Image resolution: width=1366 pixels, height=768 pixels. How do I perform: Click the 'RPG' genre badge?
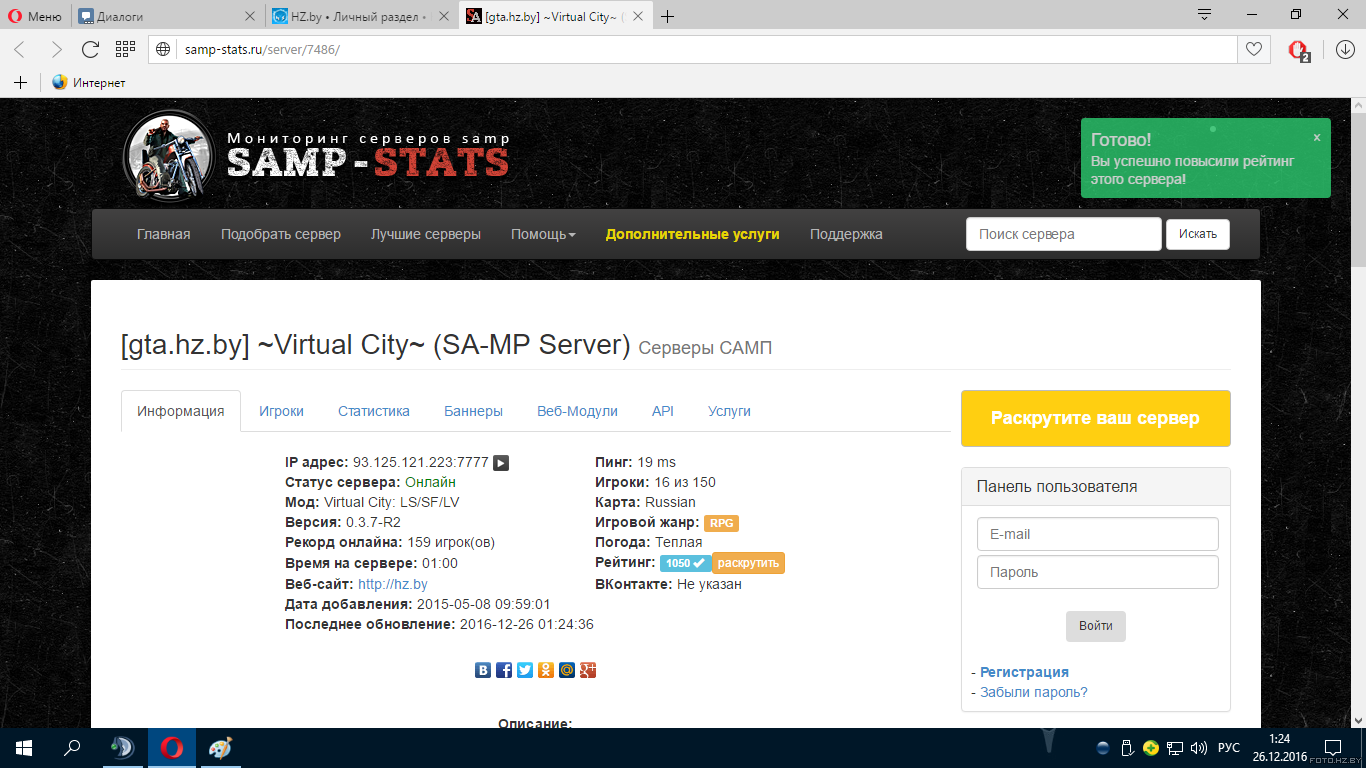click(722, 523)
